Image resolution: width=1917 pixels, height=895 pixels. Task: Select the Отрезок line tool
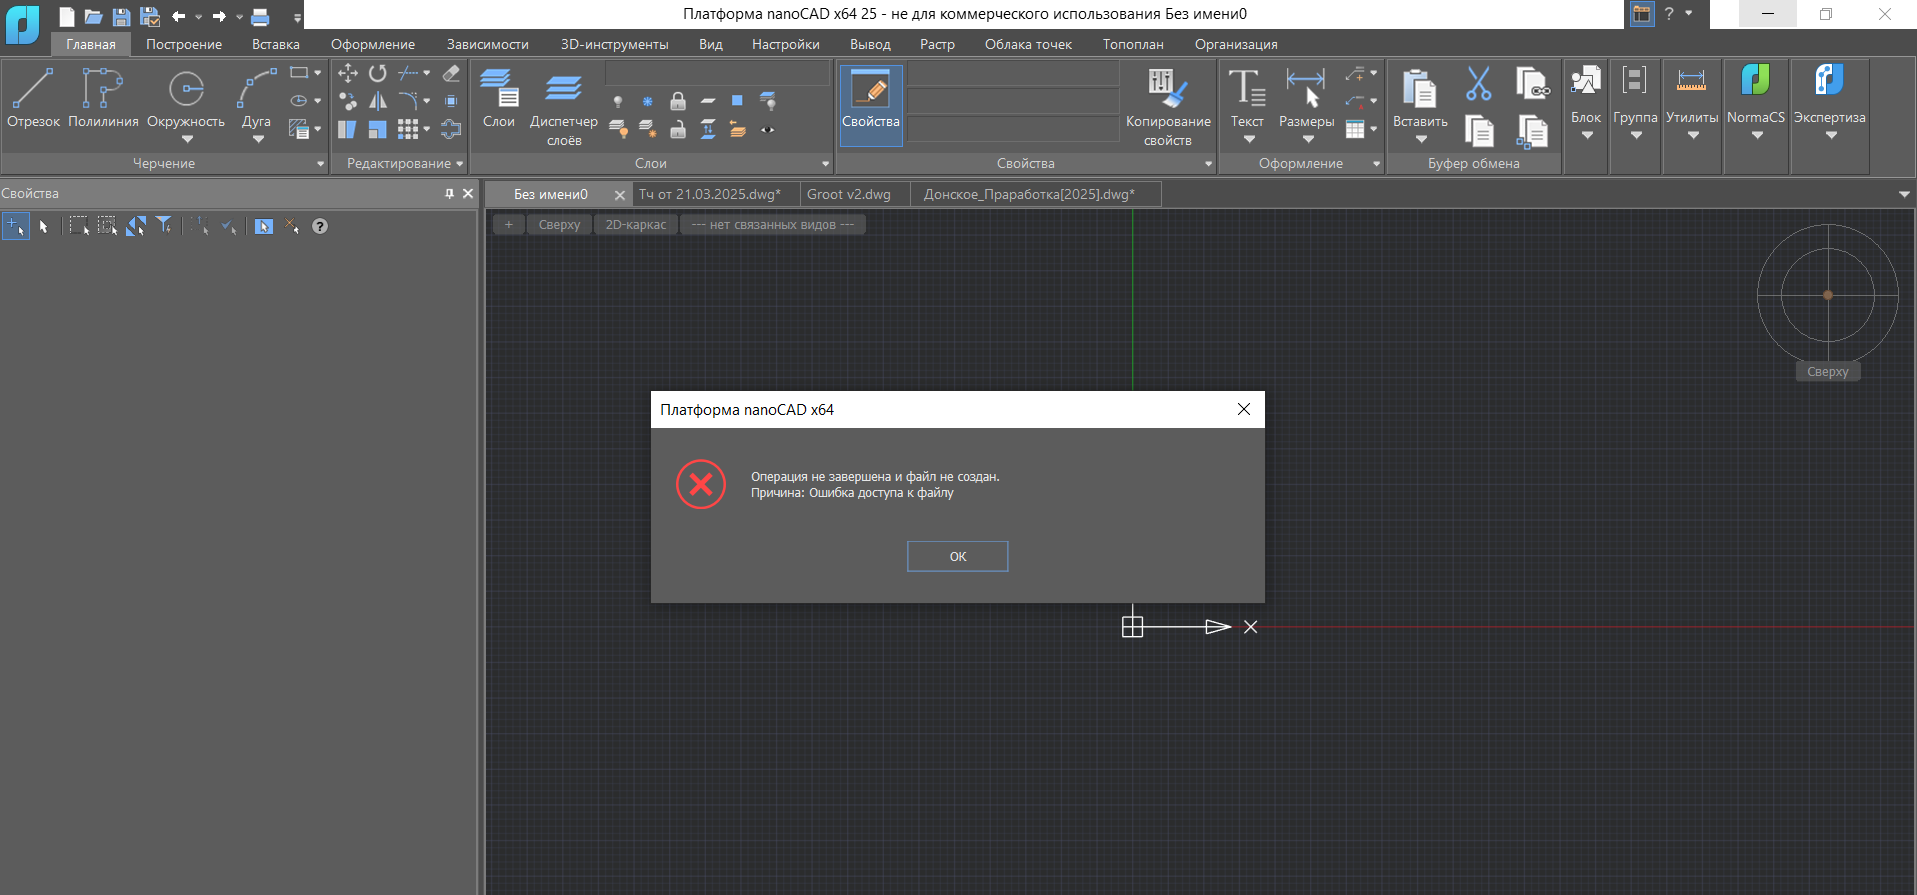33,98
